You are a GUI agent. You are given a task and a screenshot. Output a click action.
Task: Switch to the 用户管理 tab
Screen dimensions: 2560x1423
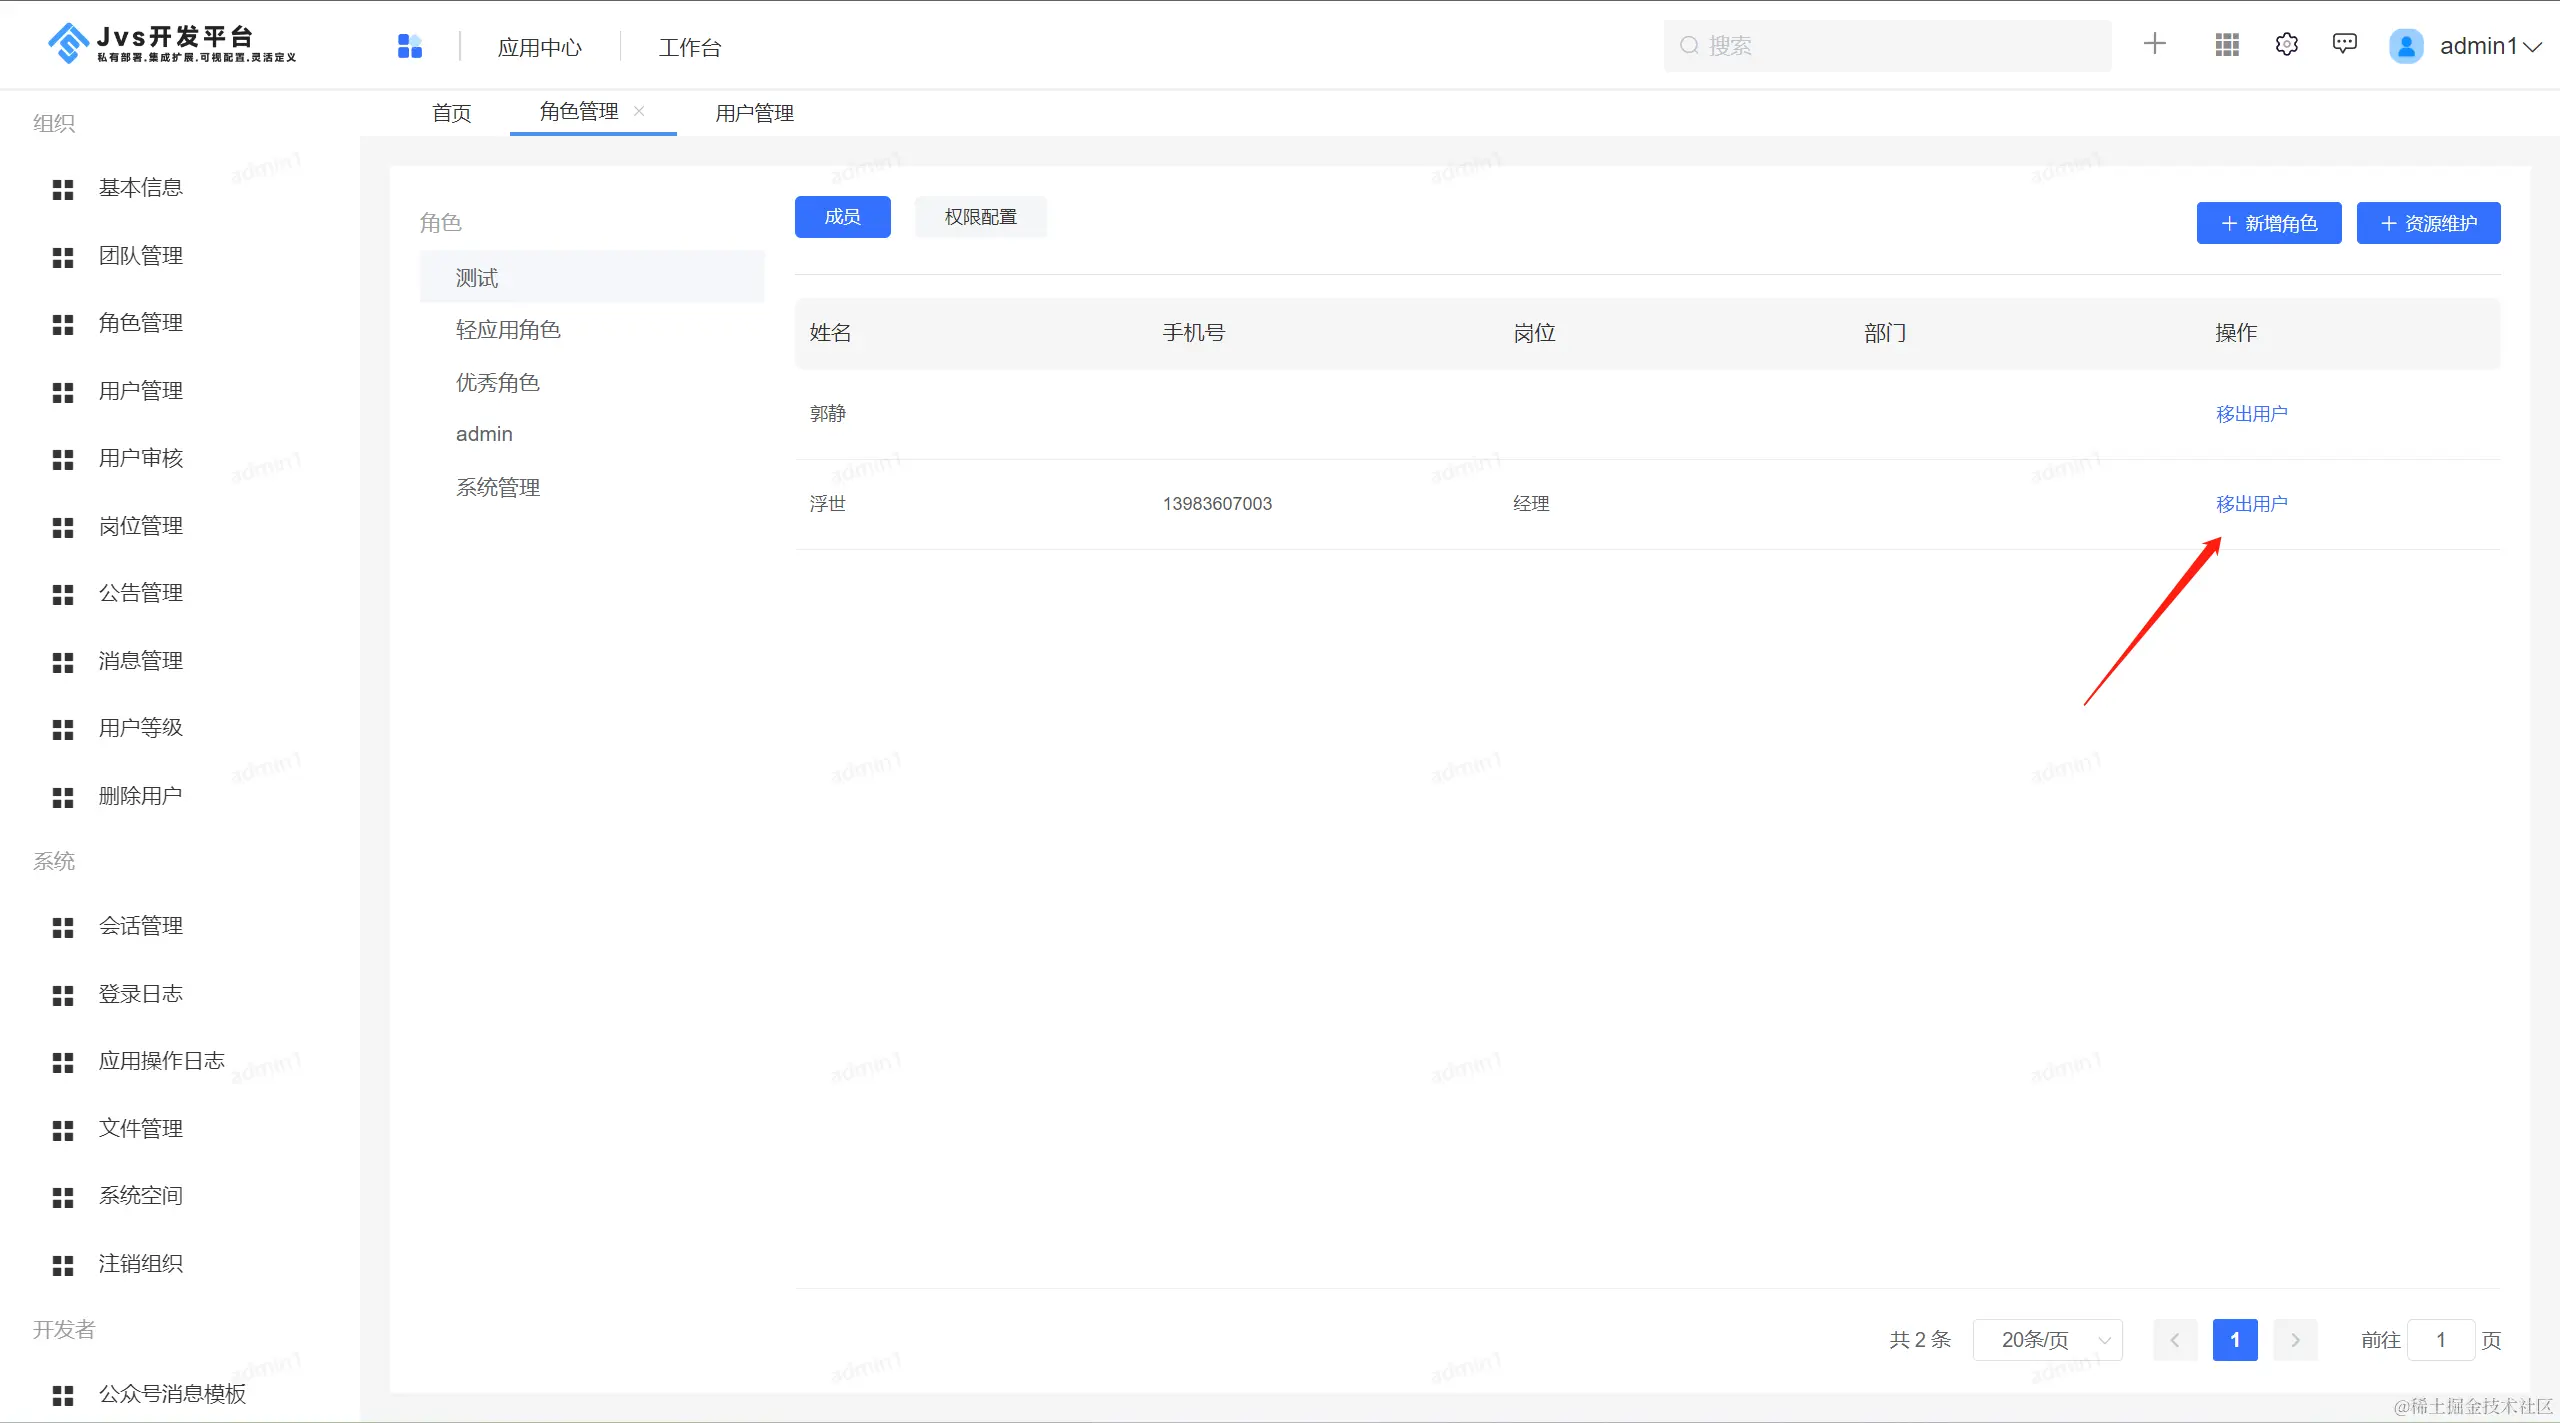[x=754, y=113]
